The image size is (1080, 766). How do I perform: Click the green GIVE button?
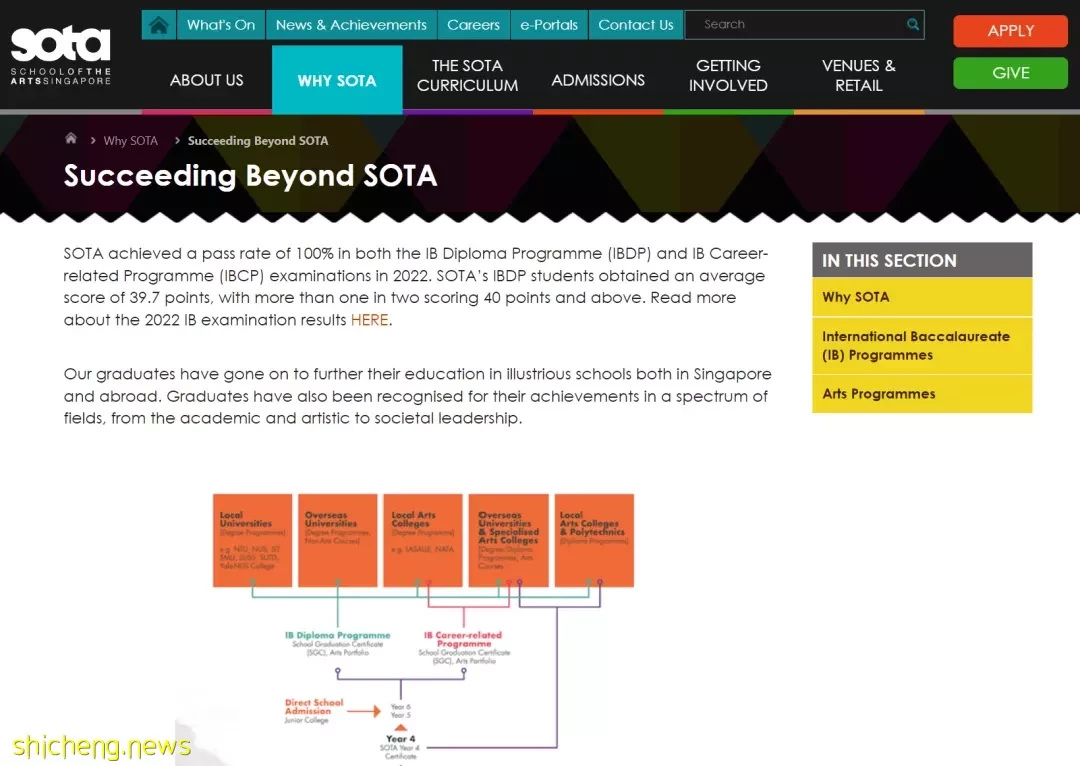[x=1010, y=73]
